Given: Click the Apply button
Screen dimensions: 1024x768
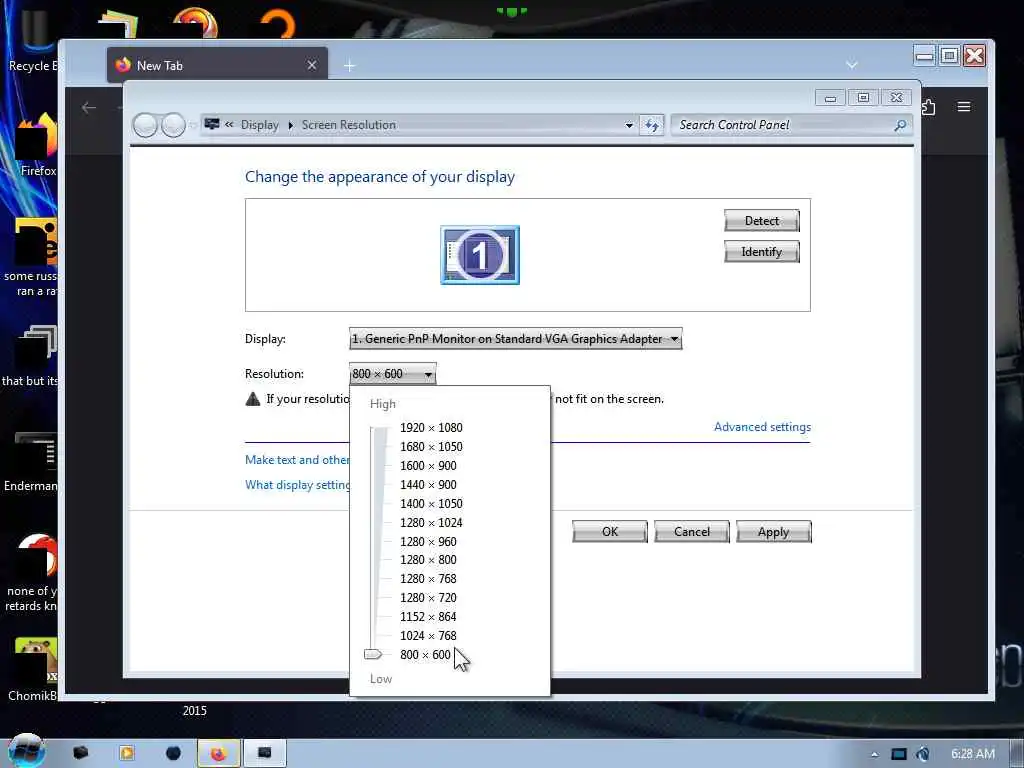Looking at the screenshot, I should [774, 532].
